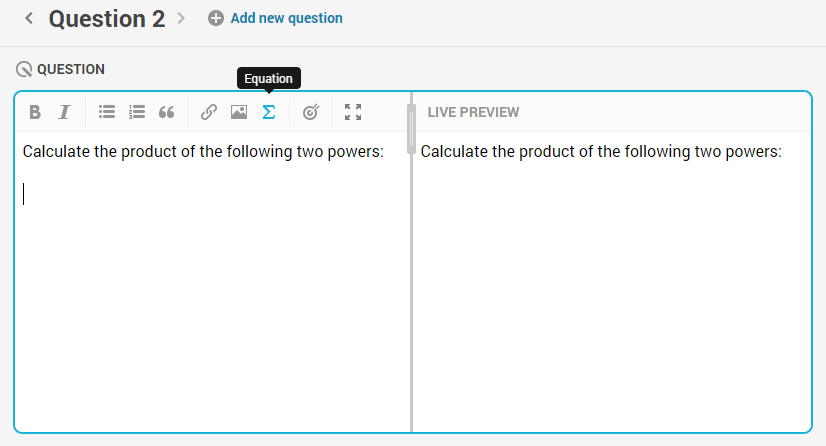Click the Add new question link
This screenshot has width=826, height=446.
(287, 18)
